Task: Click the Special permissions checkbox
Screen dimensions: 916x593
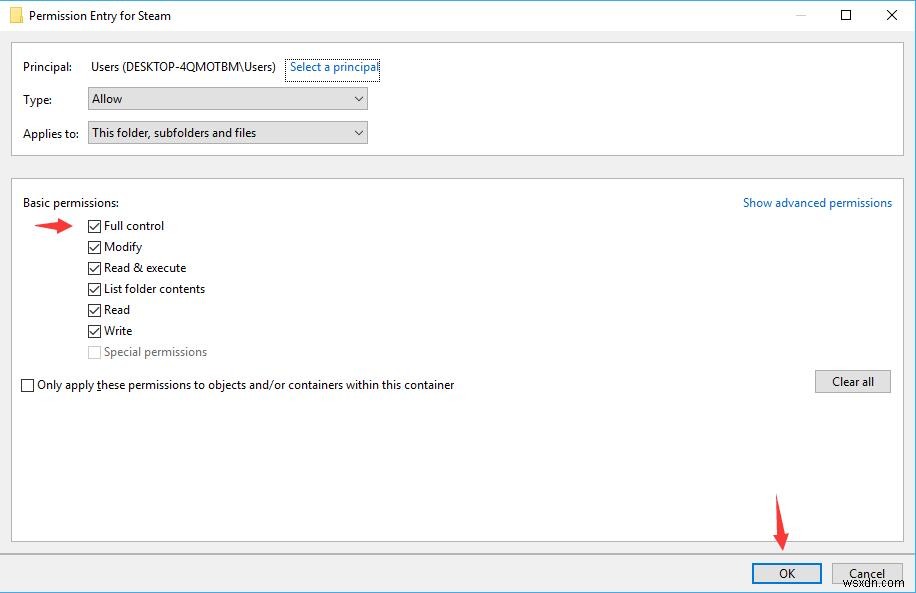Action: (x=94, y=352)
